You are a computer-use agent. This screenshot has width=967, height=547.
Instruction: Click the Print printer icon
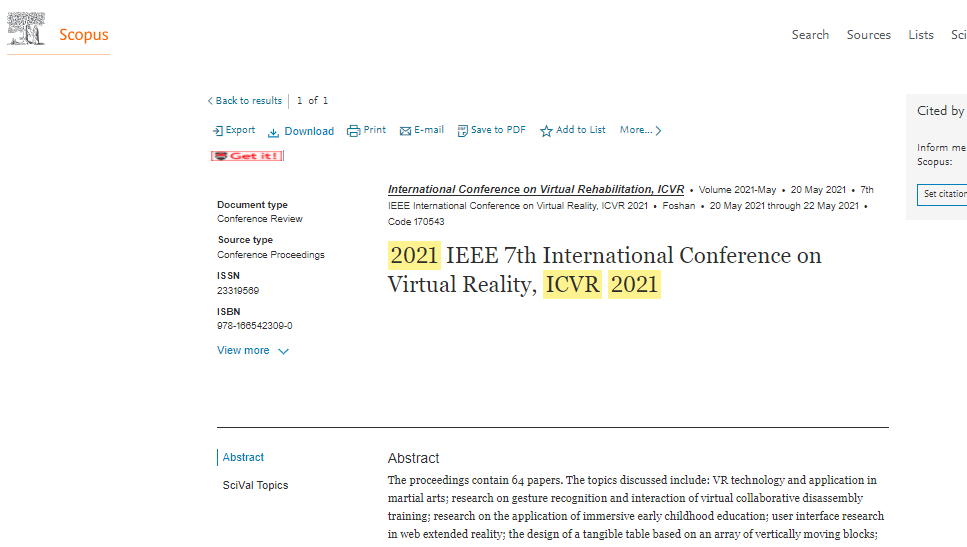(353, 131)
